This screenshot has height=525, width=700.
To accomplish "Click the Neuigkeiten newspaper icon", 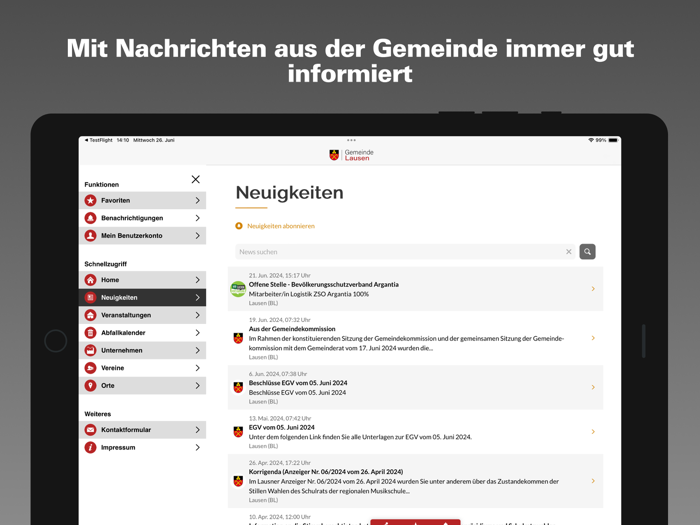I will click(91, 297).
